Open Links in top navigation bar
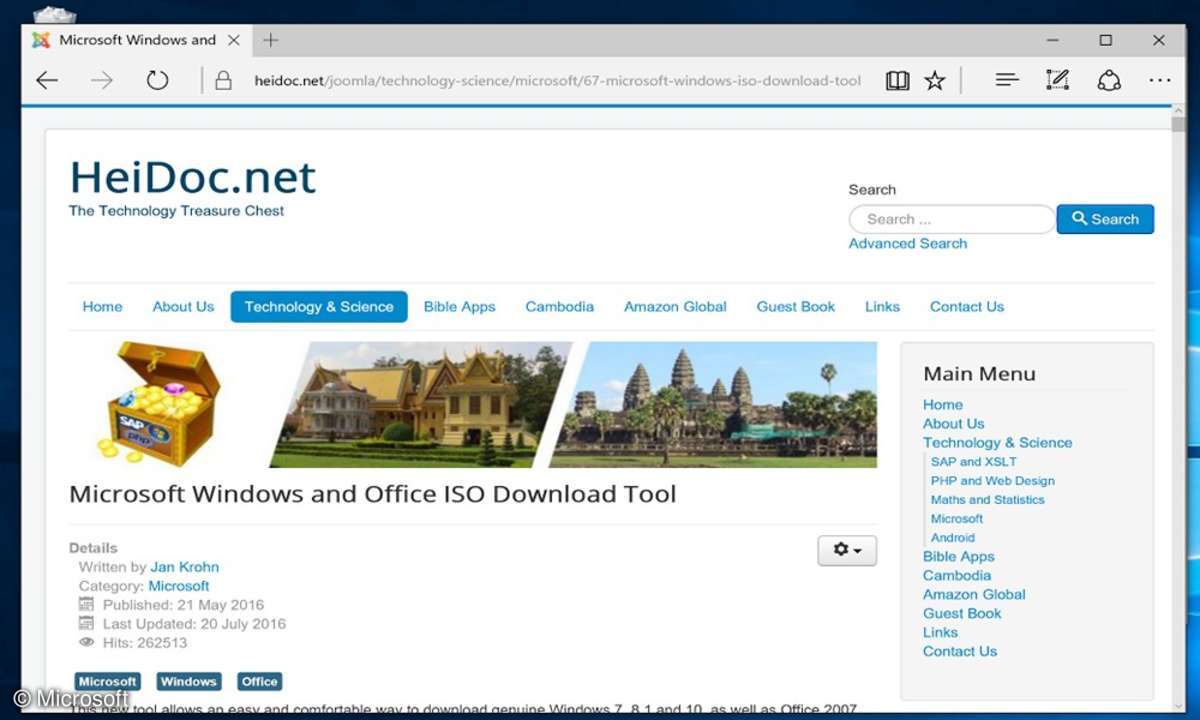The image size is (1200, 720). pyautogui.click(x=882, y=307)
